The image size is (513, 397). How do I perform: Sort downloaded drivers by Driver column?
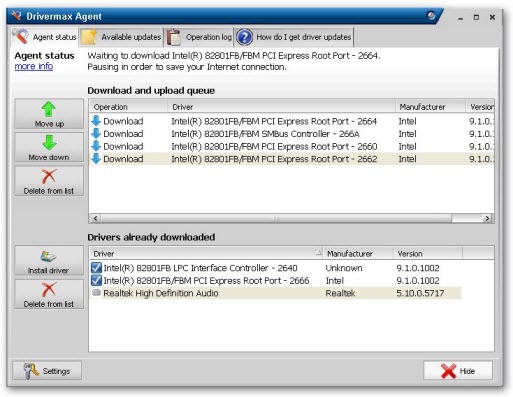click(x=206, y=254)
